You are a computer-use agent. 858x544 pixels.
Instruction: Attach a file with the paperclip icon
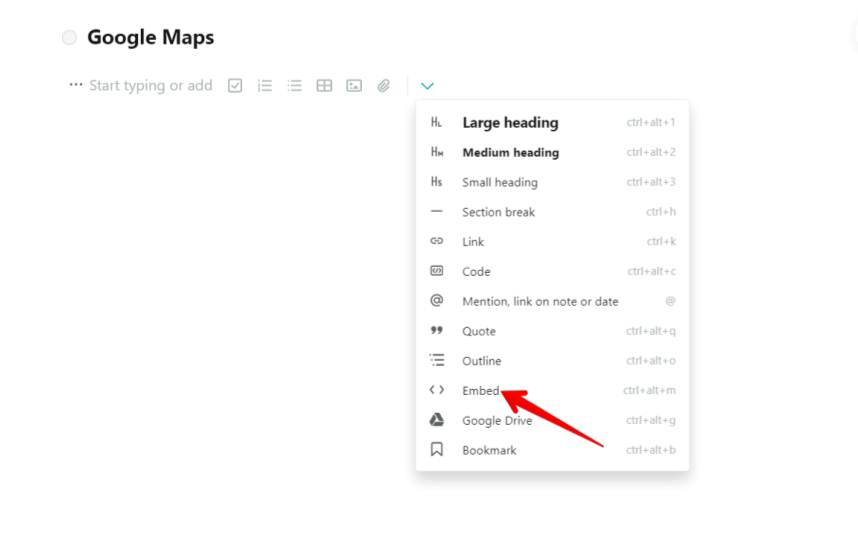tap(384, 86)
